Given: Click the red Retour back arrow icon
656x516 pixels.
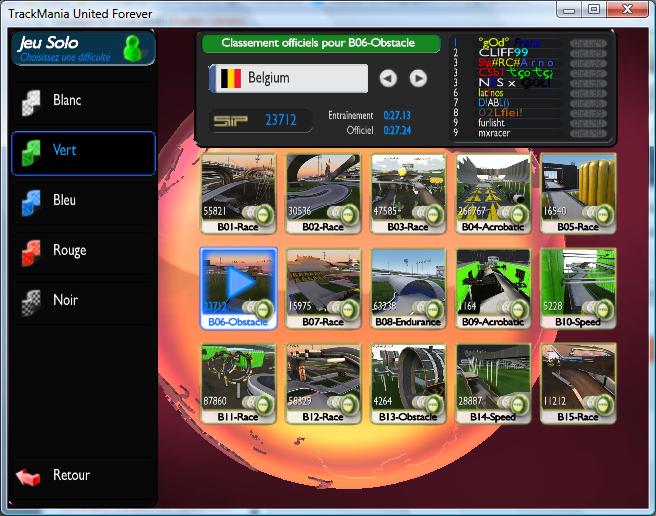Looking at the screenshot, I should 29,477.
